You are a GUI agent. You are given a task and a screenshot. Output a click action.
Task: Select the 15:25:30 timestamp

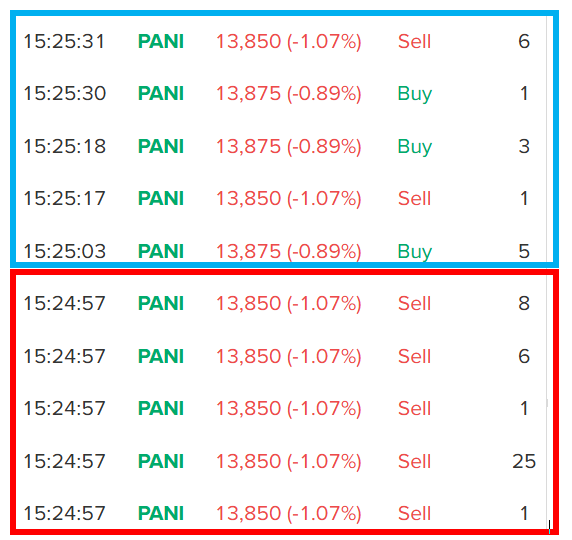pos(64,93)
